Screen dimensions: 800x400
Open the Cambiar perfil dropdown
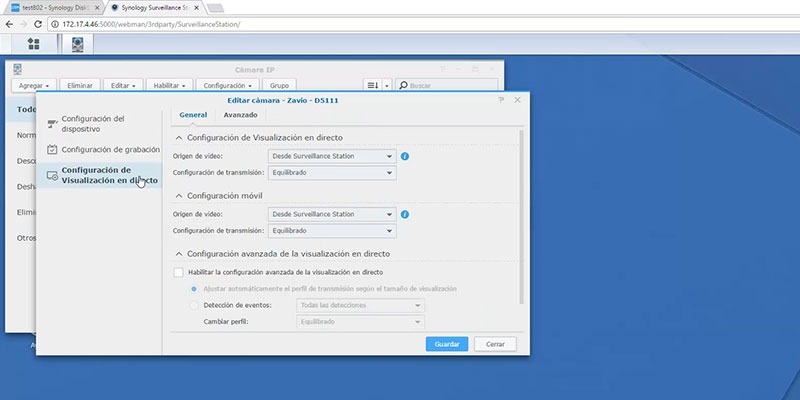[x=360, y=322]
